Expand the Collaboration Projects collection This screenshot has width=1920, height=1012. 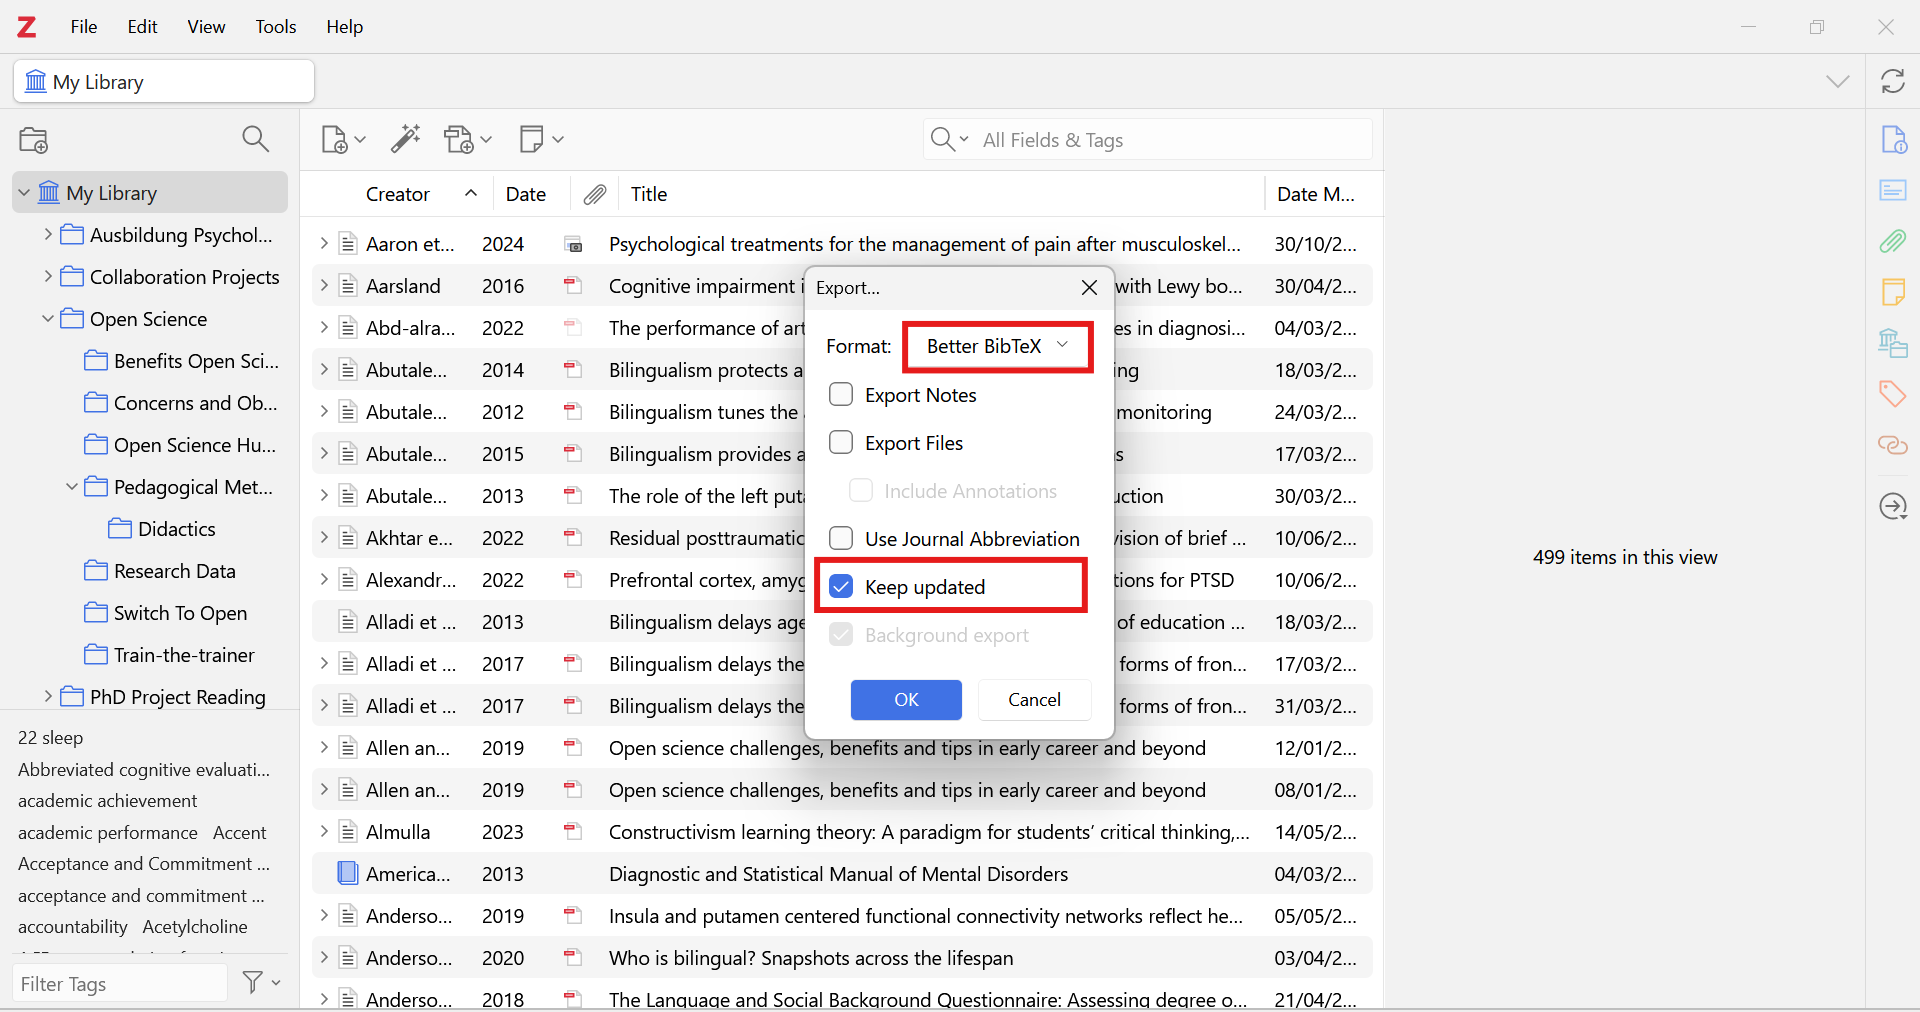coord(48,276)
